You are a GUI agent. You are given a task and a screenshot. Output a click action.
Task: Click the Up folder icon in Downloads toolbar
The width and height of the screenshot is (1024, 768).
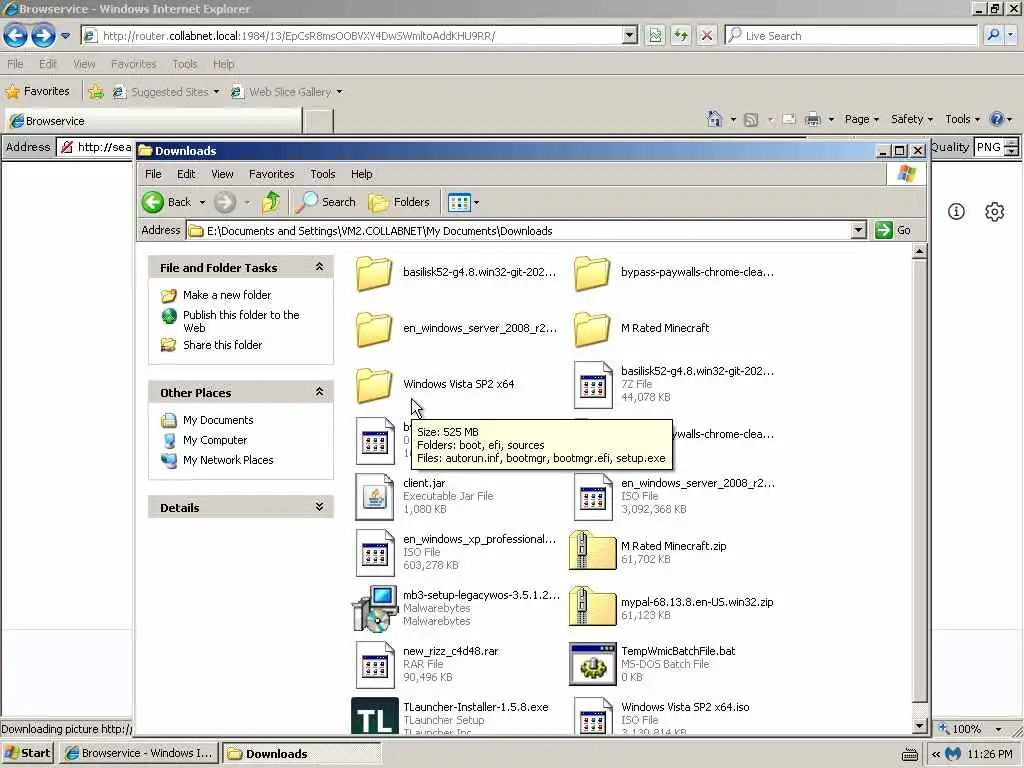coord(271,202)
